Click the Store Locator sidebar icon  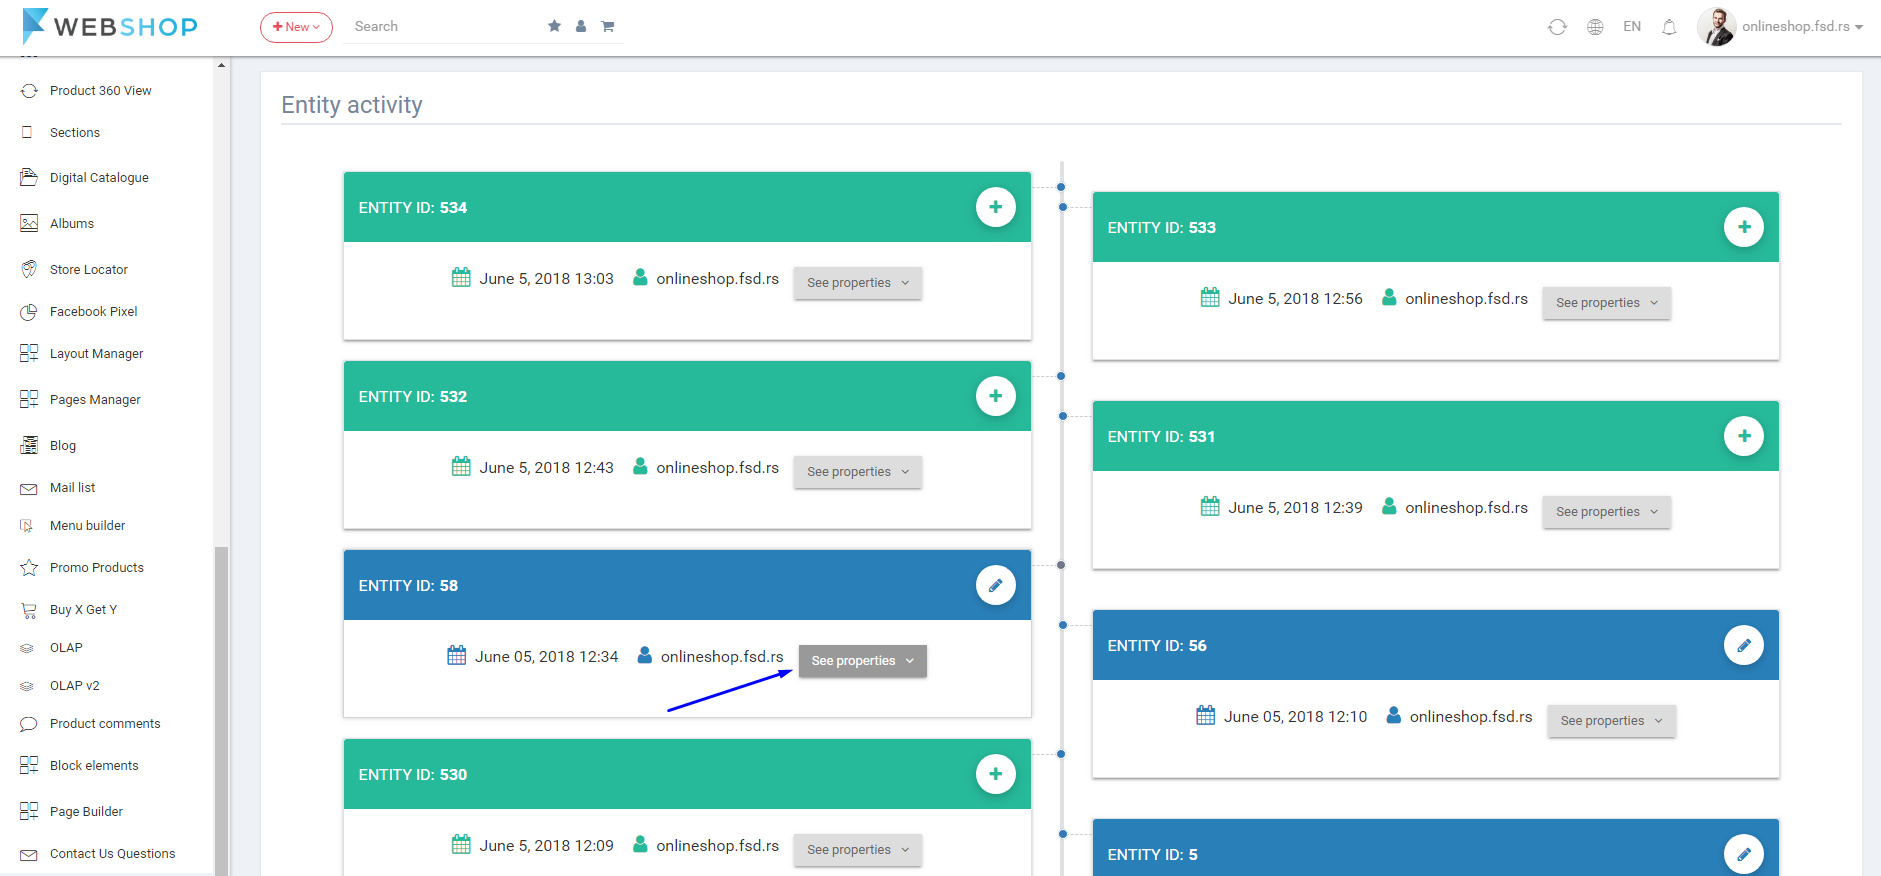pyautogui.click(x=29, y=269)
